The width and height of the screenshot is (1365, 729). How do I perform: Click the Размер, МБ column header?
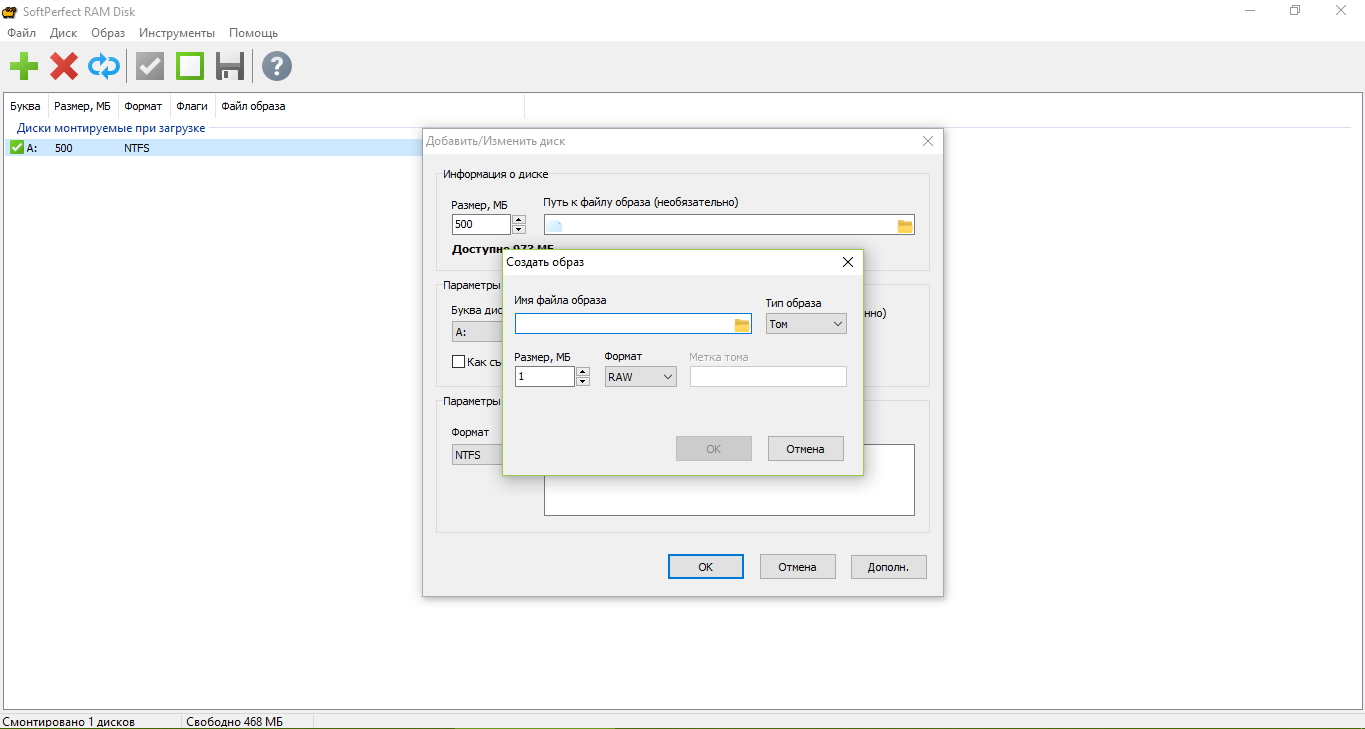pyautogui.click(x=82, y=106)
